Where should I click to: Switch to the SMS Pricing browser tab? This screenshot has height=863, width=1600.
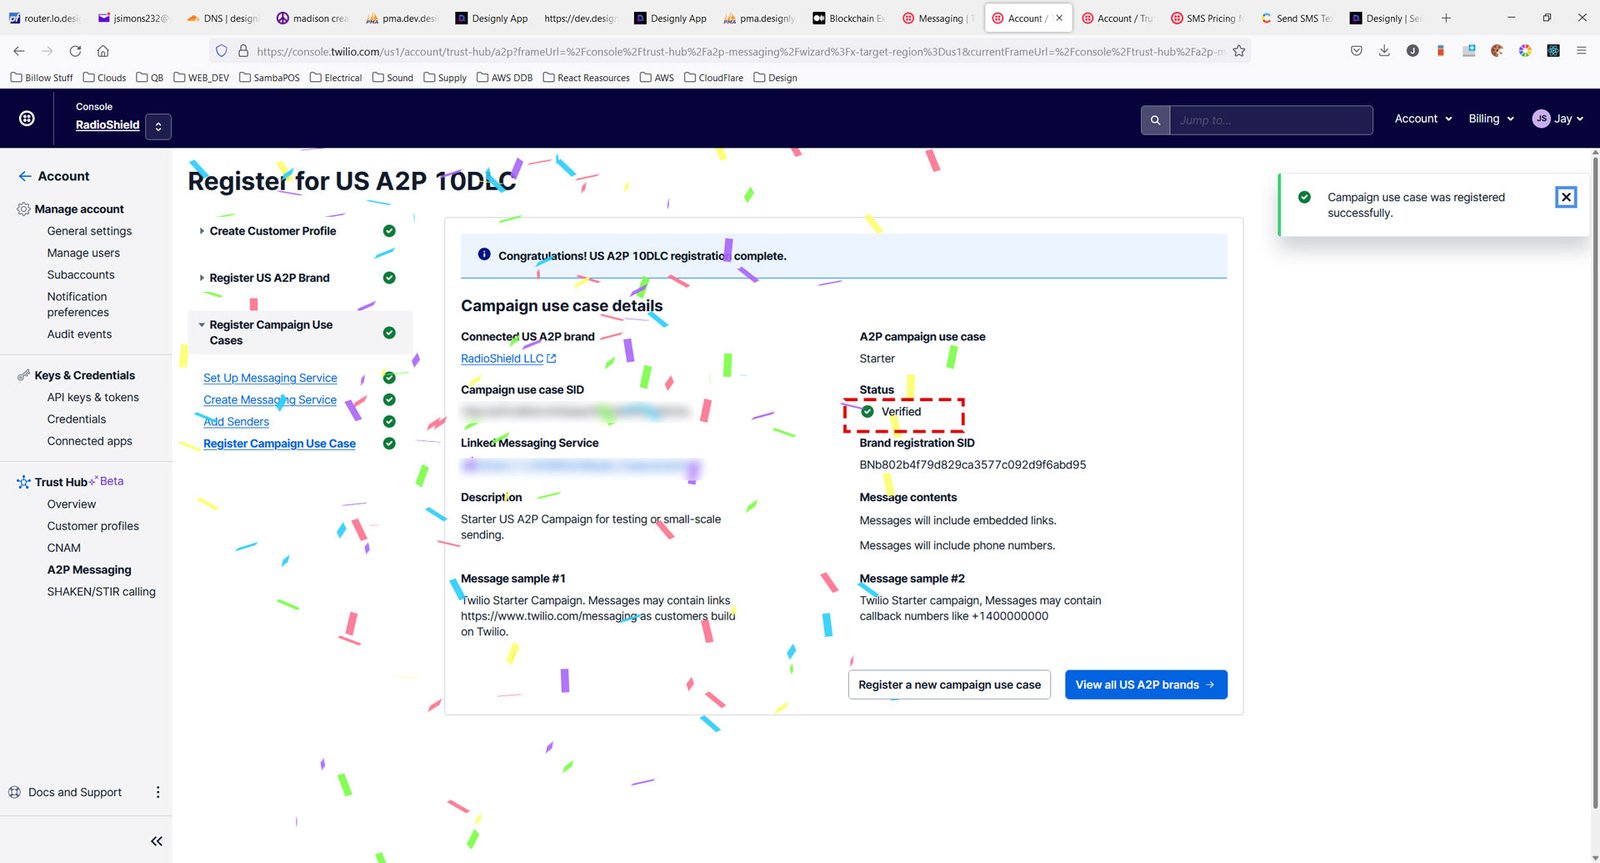[1207, 18]
